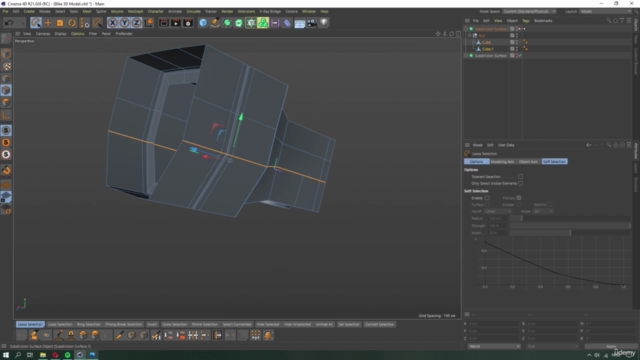The height and width of the screenshot is (360, 640).
Task: Open the Render menu
Action: [227, 11]
